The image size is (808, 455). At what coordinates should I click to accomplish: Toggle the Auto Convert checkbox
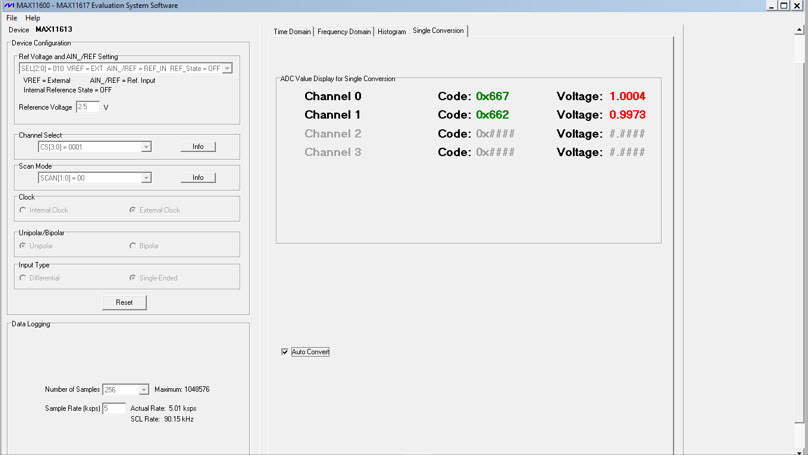click(x=284, y=352)
